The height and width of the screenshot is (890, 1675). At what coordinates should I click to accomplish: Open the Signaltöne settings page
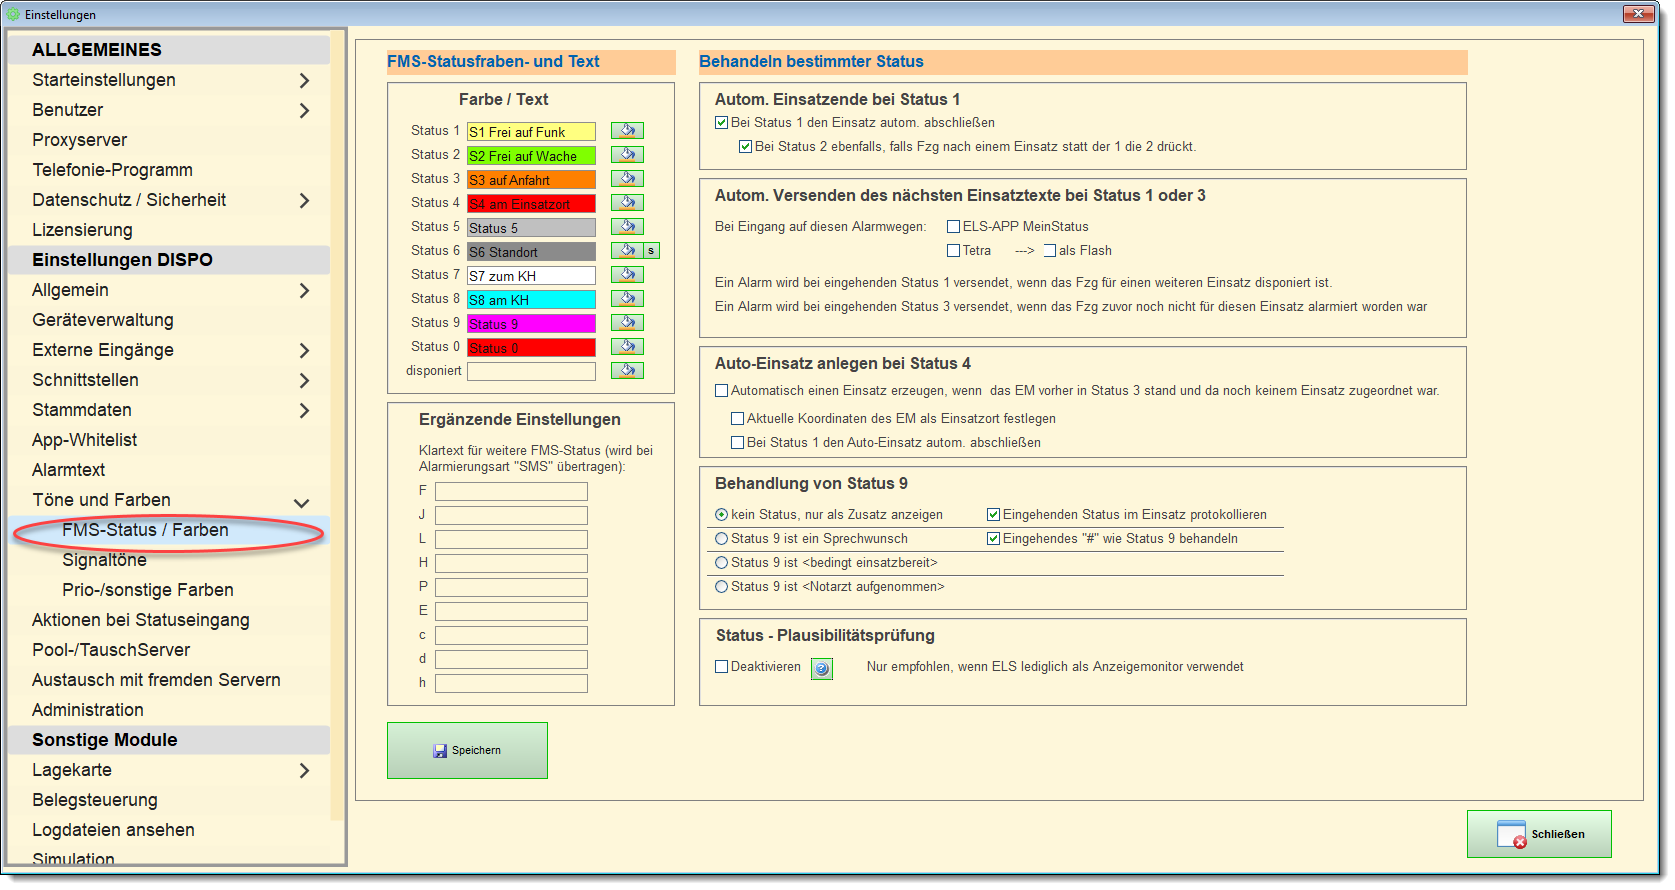click(x=104, y=560)
